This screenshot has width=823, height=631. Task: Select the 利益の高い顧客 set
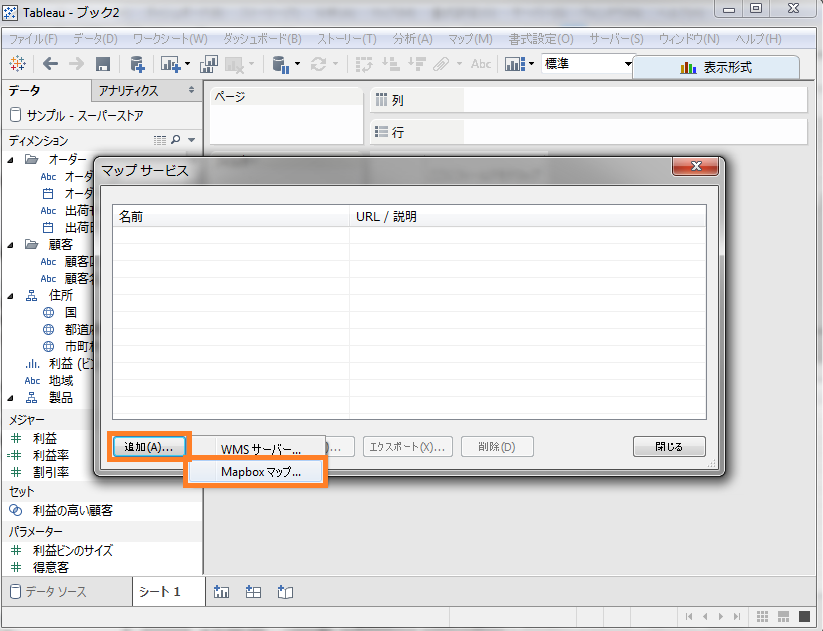72,510
